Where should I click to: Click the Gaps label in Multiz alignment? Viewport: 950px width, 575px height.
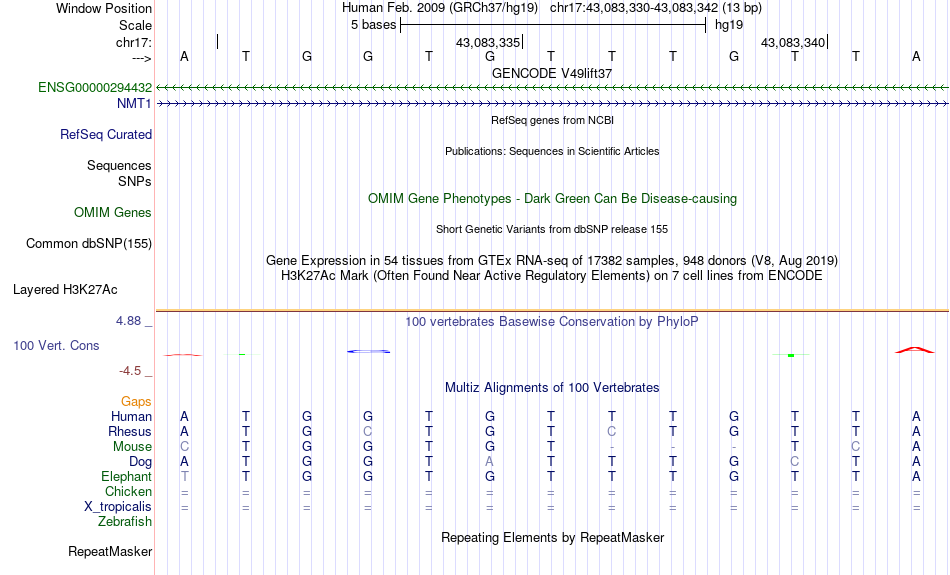point(136,402)
